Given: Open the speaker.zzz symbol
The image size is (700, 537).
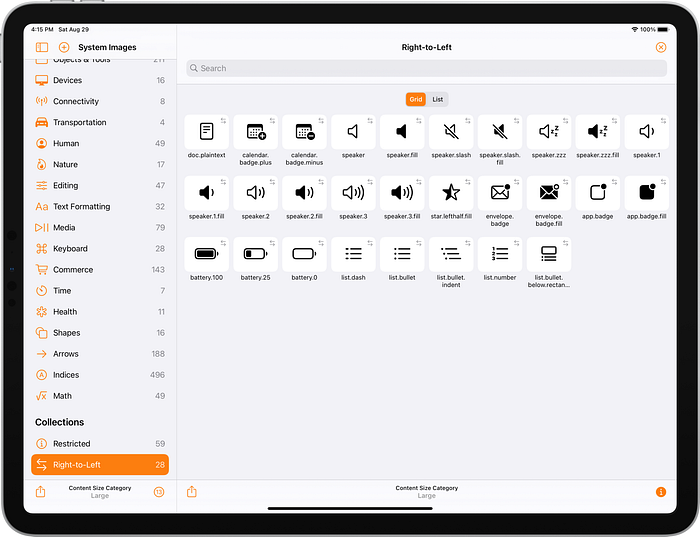Looking at the screenshot, I should coord(549,132).
